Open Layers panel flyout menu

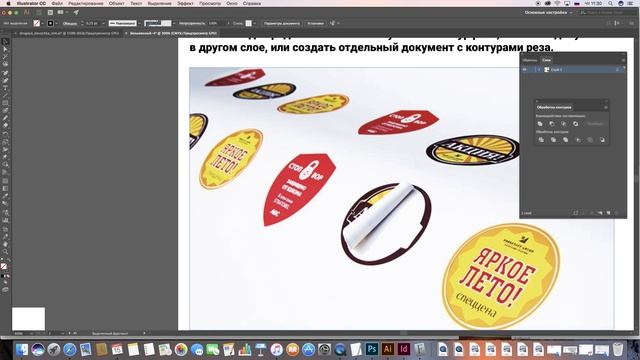623,60
